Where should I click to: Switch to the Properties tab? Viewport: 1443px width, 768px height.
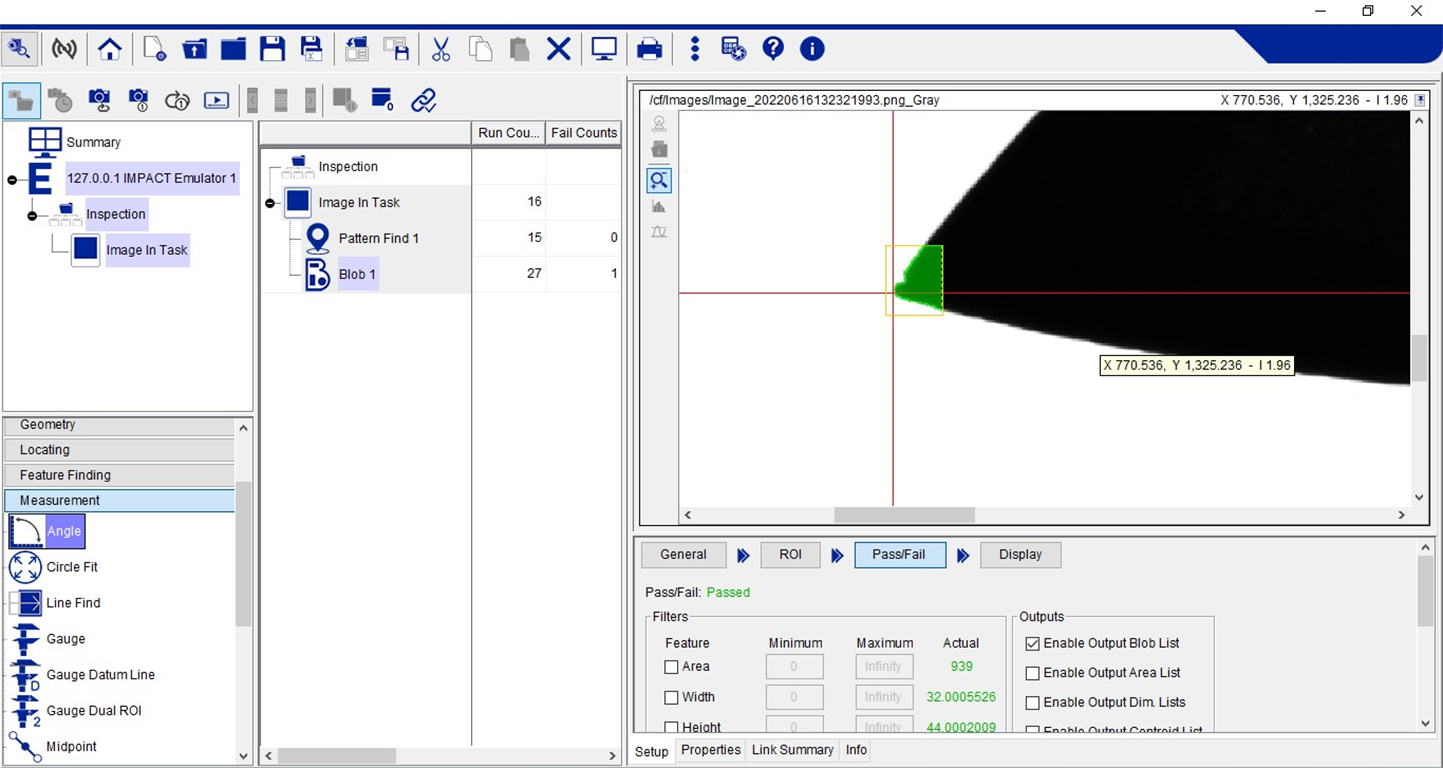click(x=710, y=750)
